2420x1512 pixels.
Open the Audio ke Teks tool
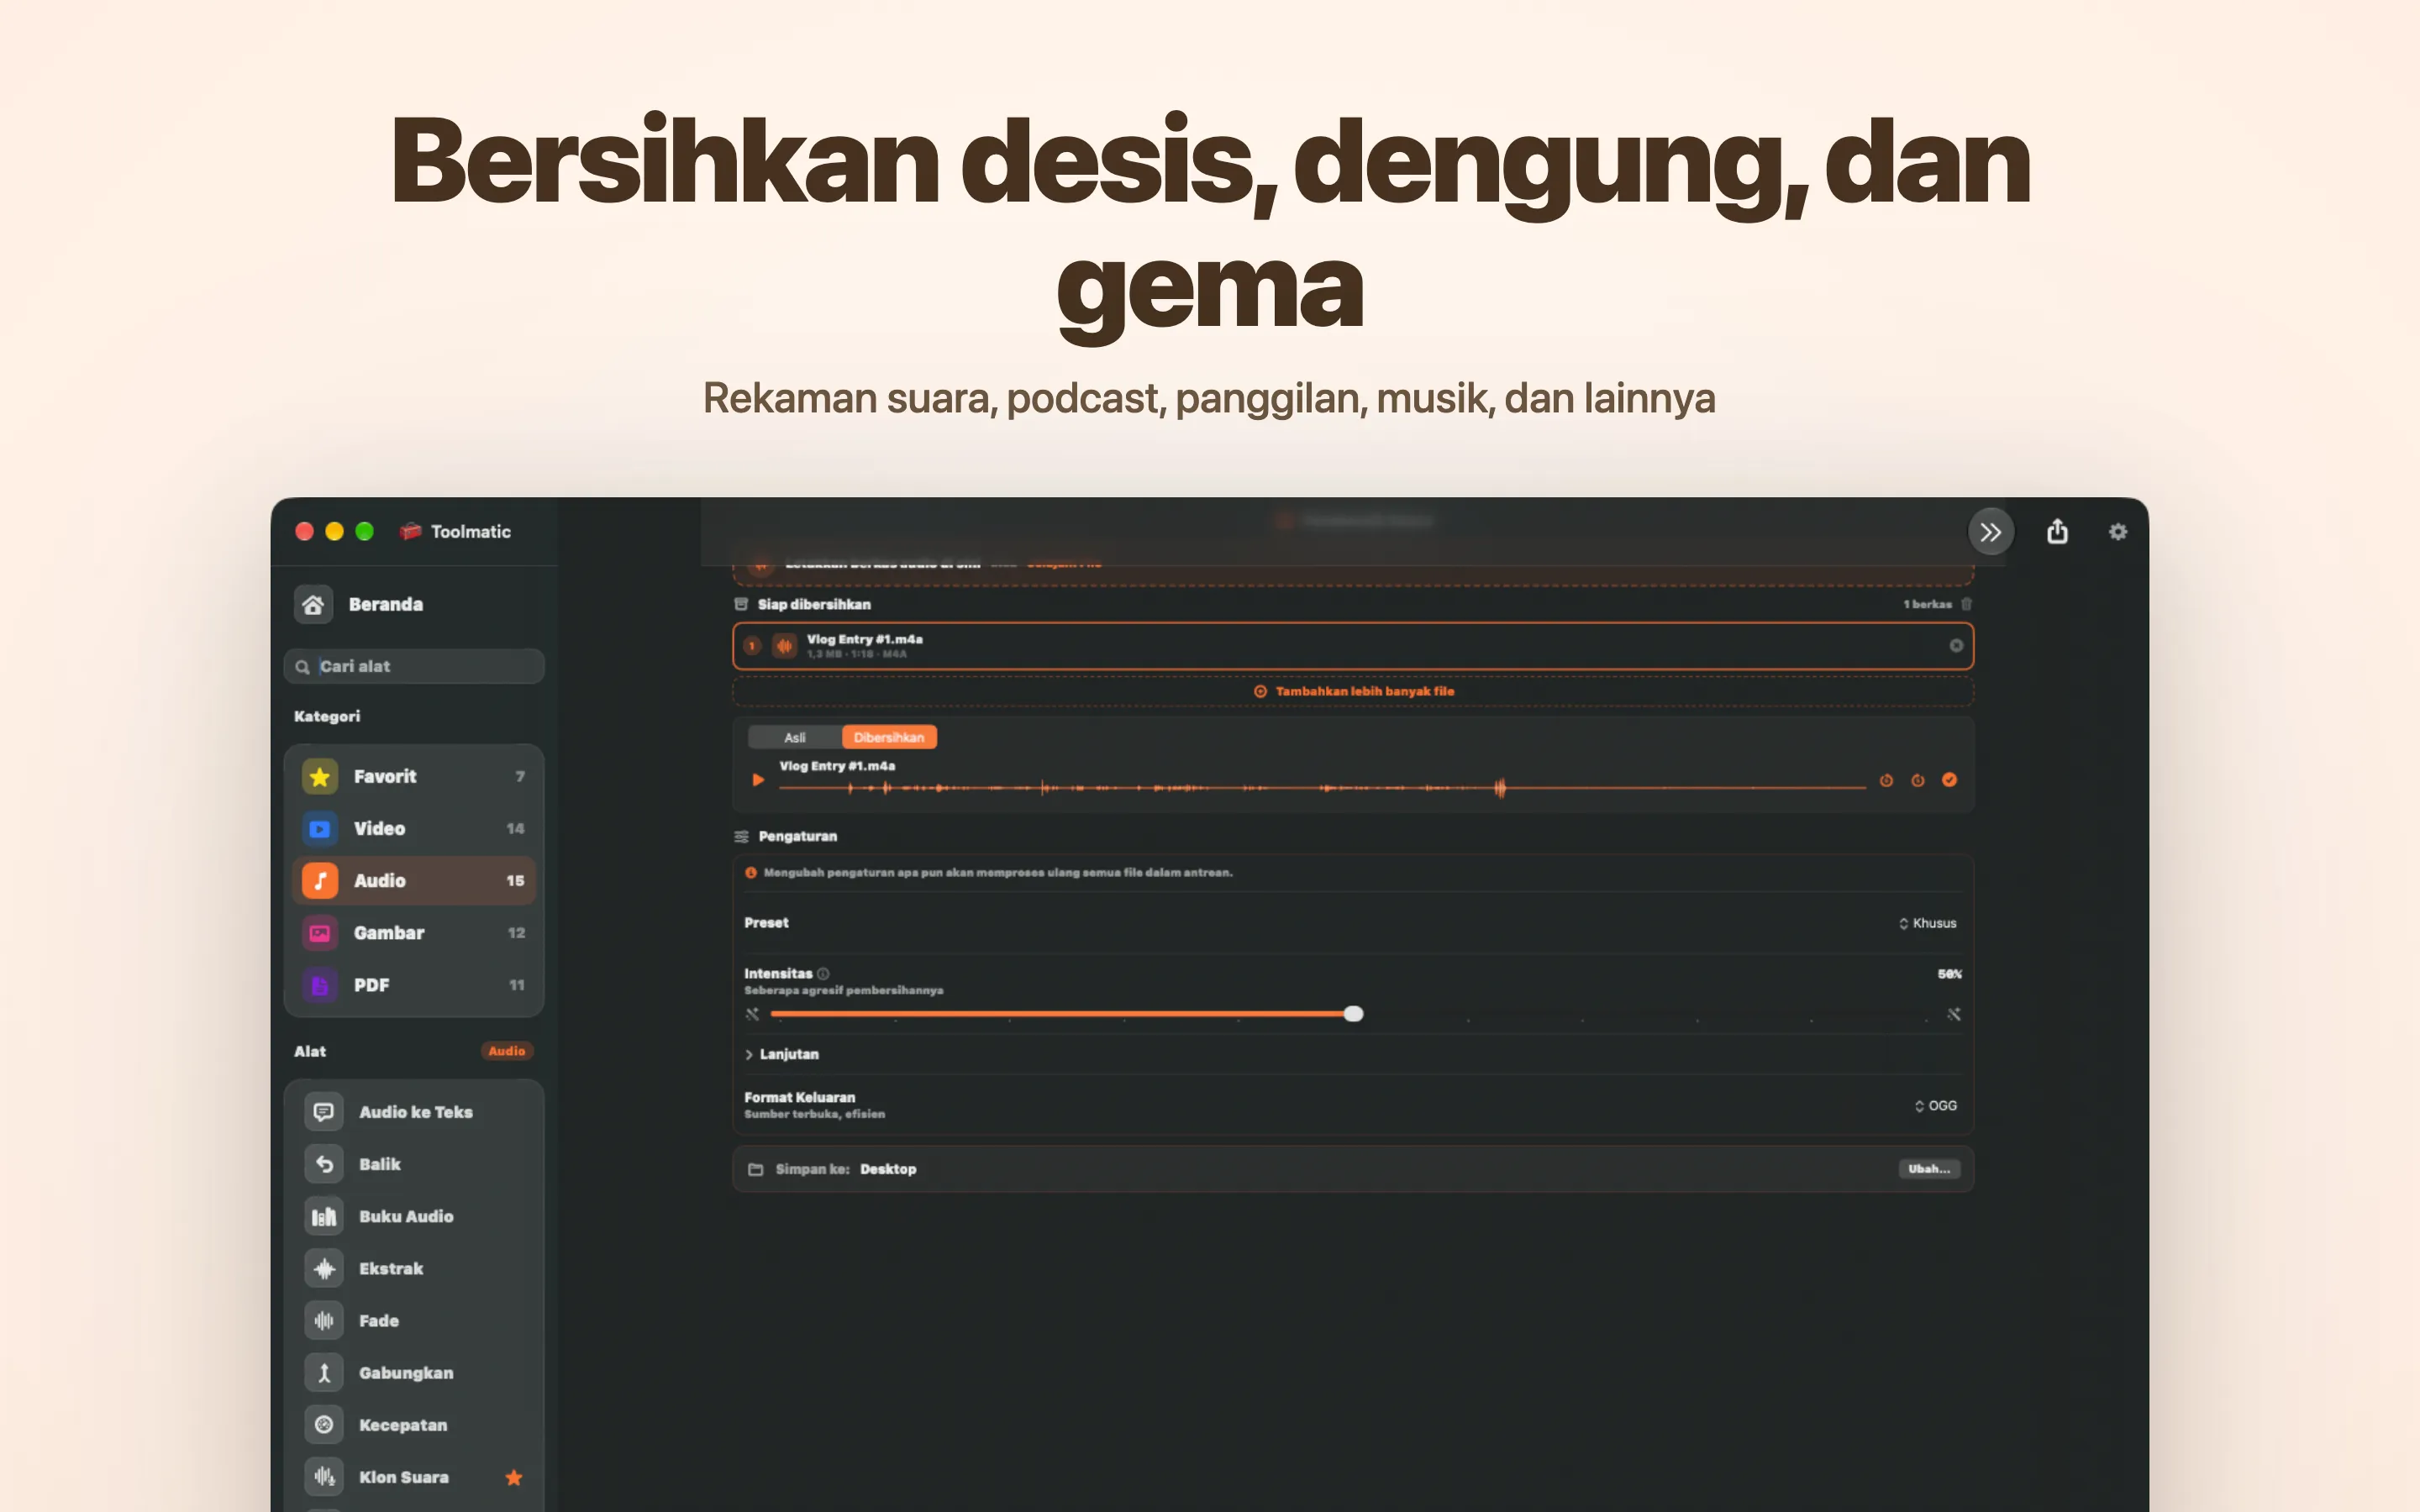click(x=414, y=1112)
